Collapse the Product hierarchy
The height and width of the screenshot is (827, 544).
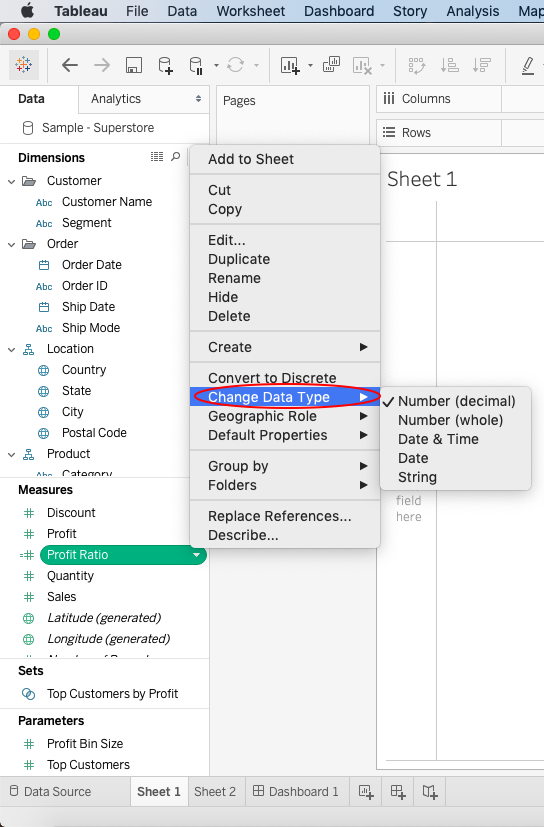(x=12, y=454)
